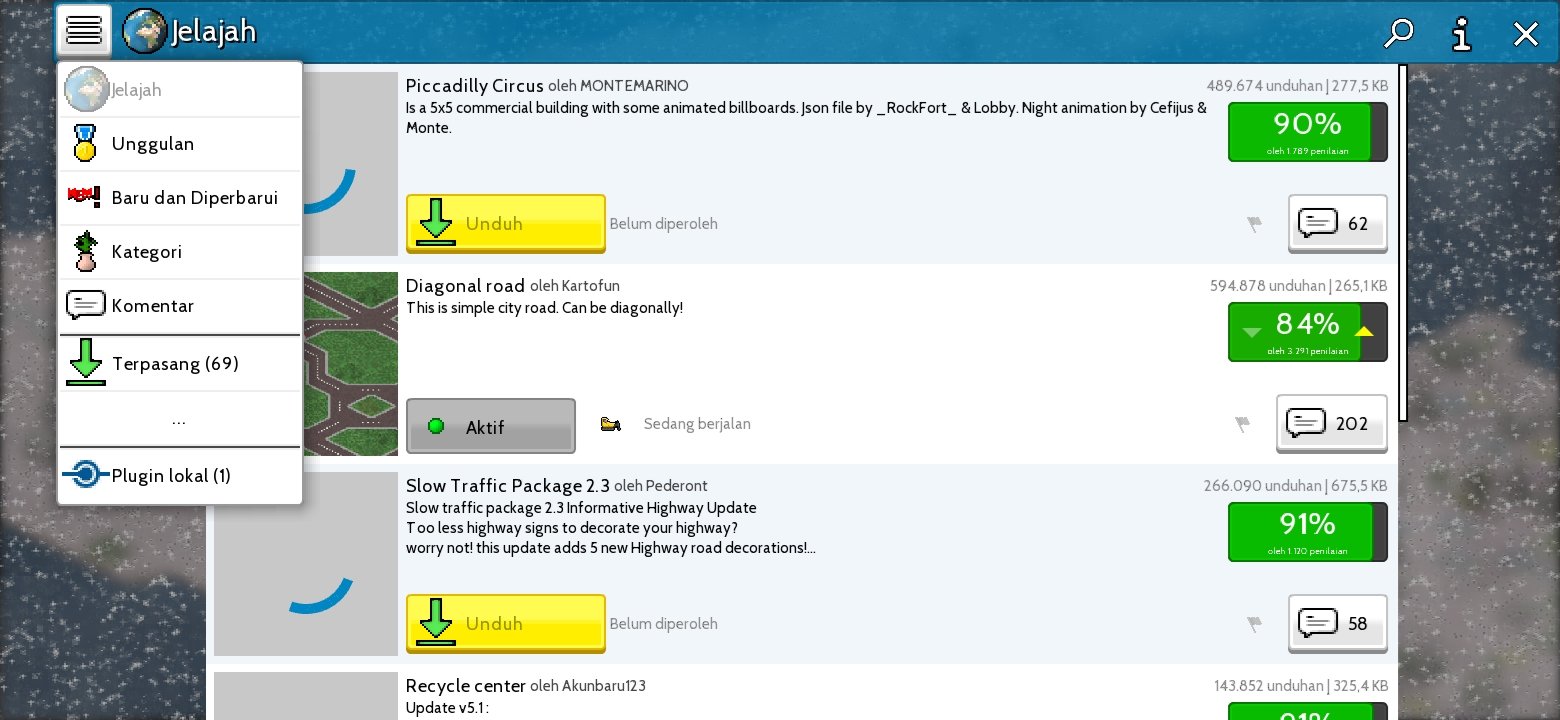This screenshot has width=1560, height=720.
Task: Toggle Aktif button for Diagonal road
Action: coord(491,427)
